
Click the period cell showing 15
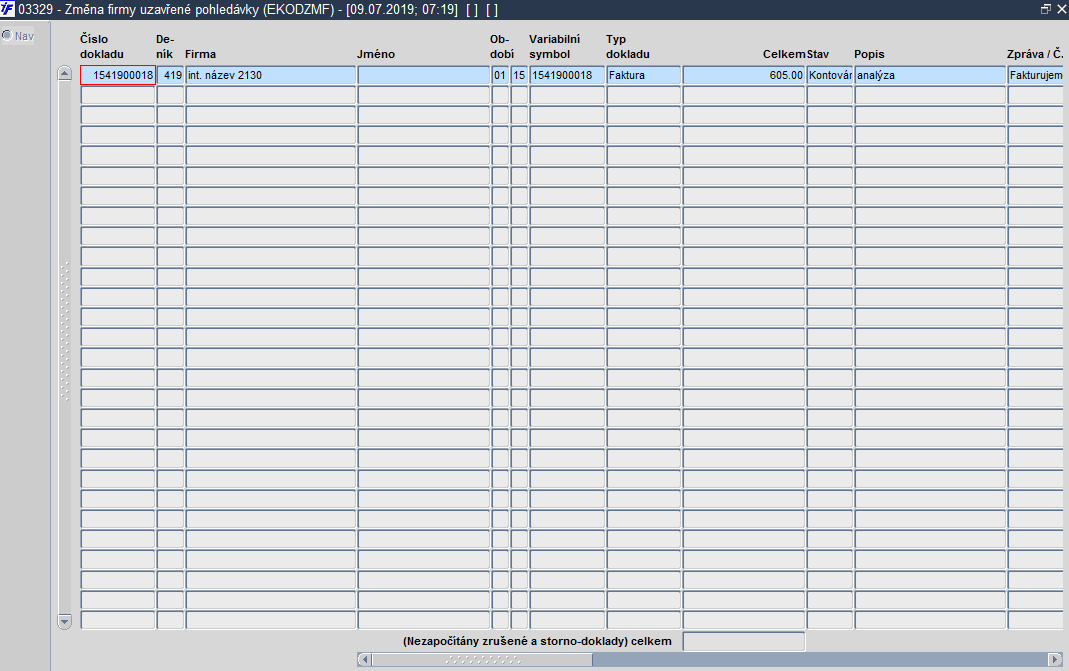520,75
